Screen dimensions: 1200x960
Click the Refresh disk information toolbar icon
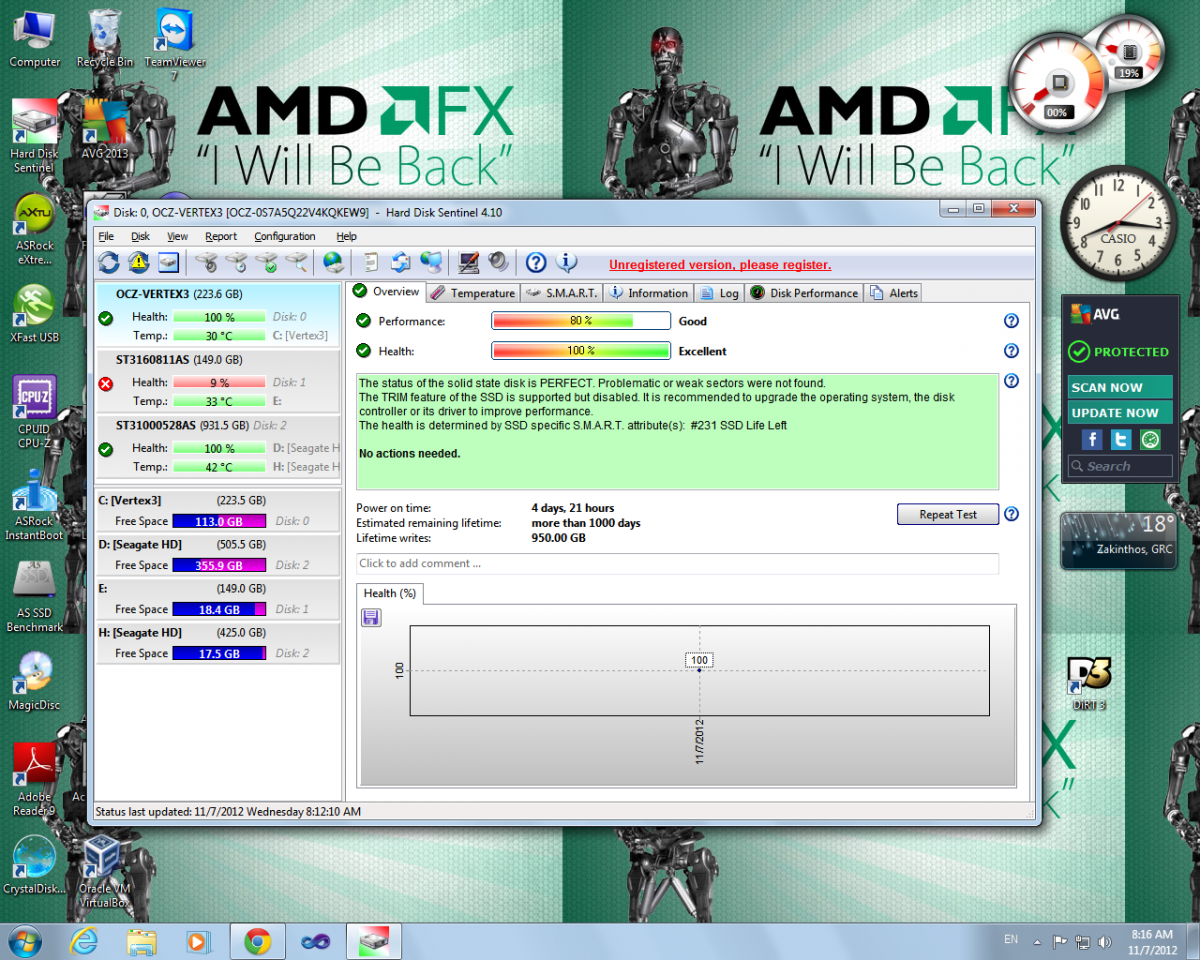click(108, 263)
